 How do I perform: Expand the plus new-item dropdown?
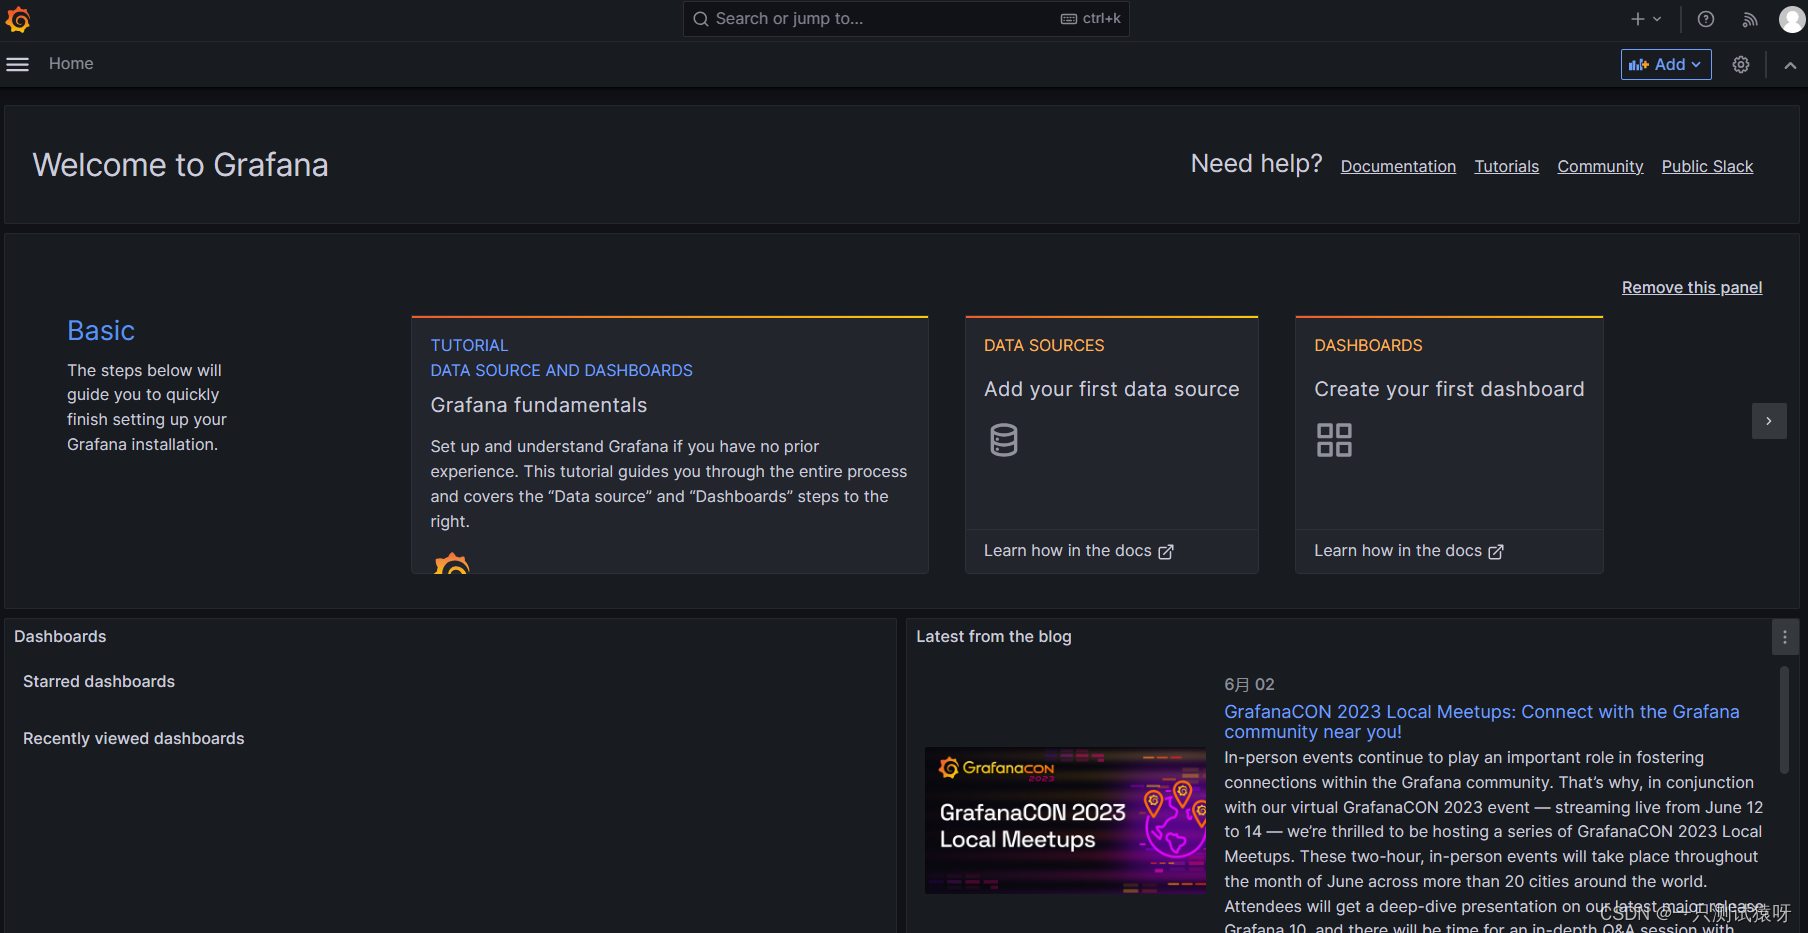1644,18
